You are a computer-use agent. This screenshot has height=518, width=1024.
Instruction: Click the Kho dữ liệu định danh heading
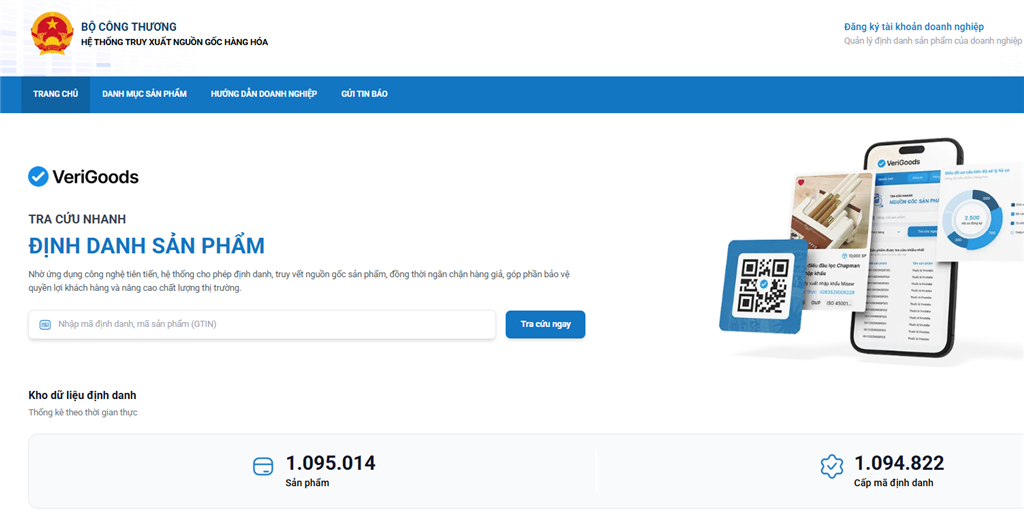82,395
